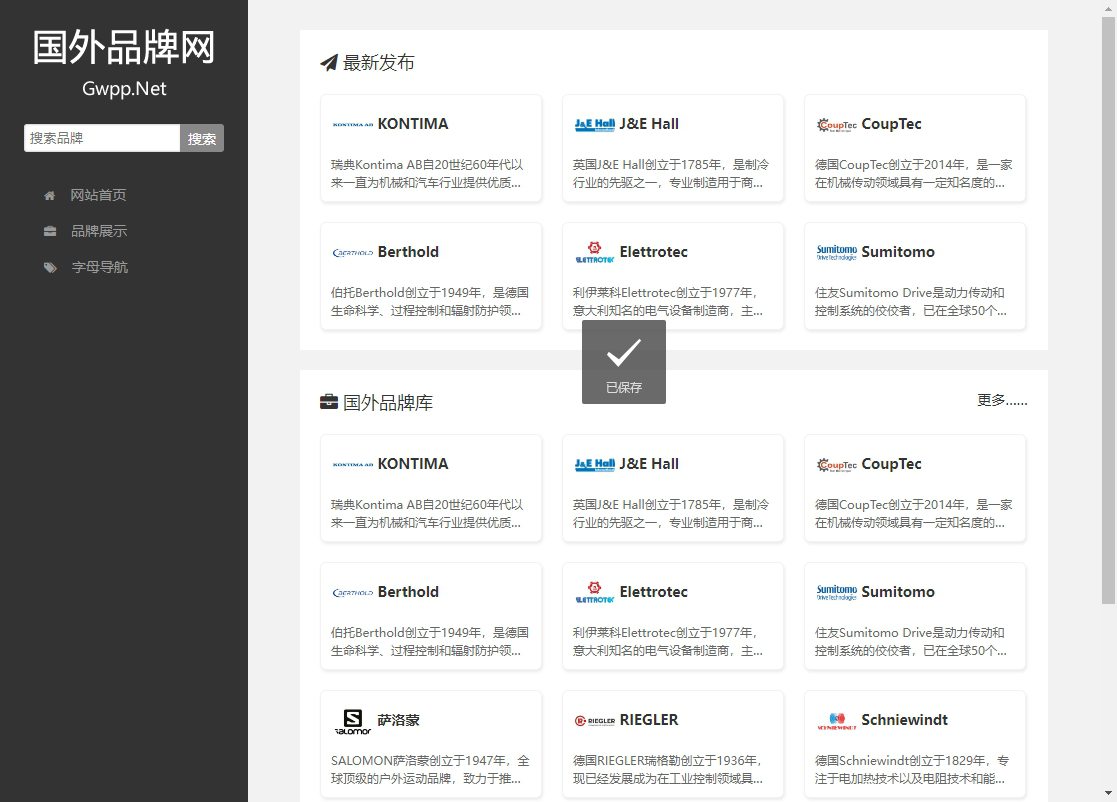Open the RIEGLER brand title

[x=649, y=720]
